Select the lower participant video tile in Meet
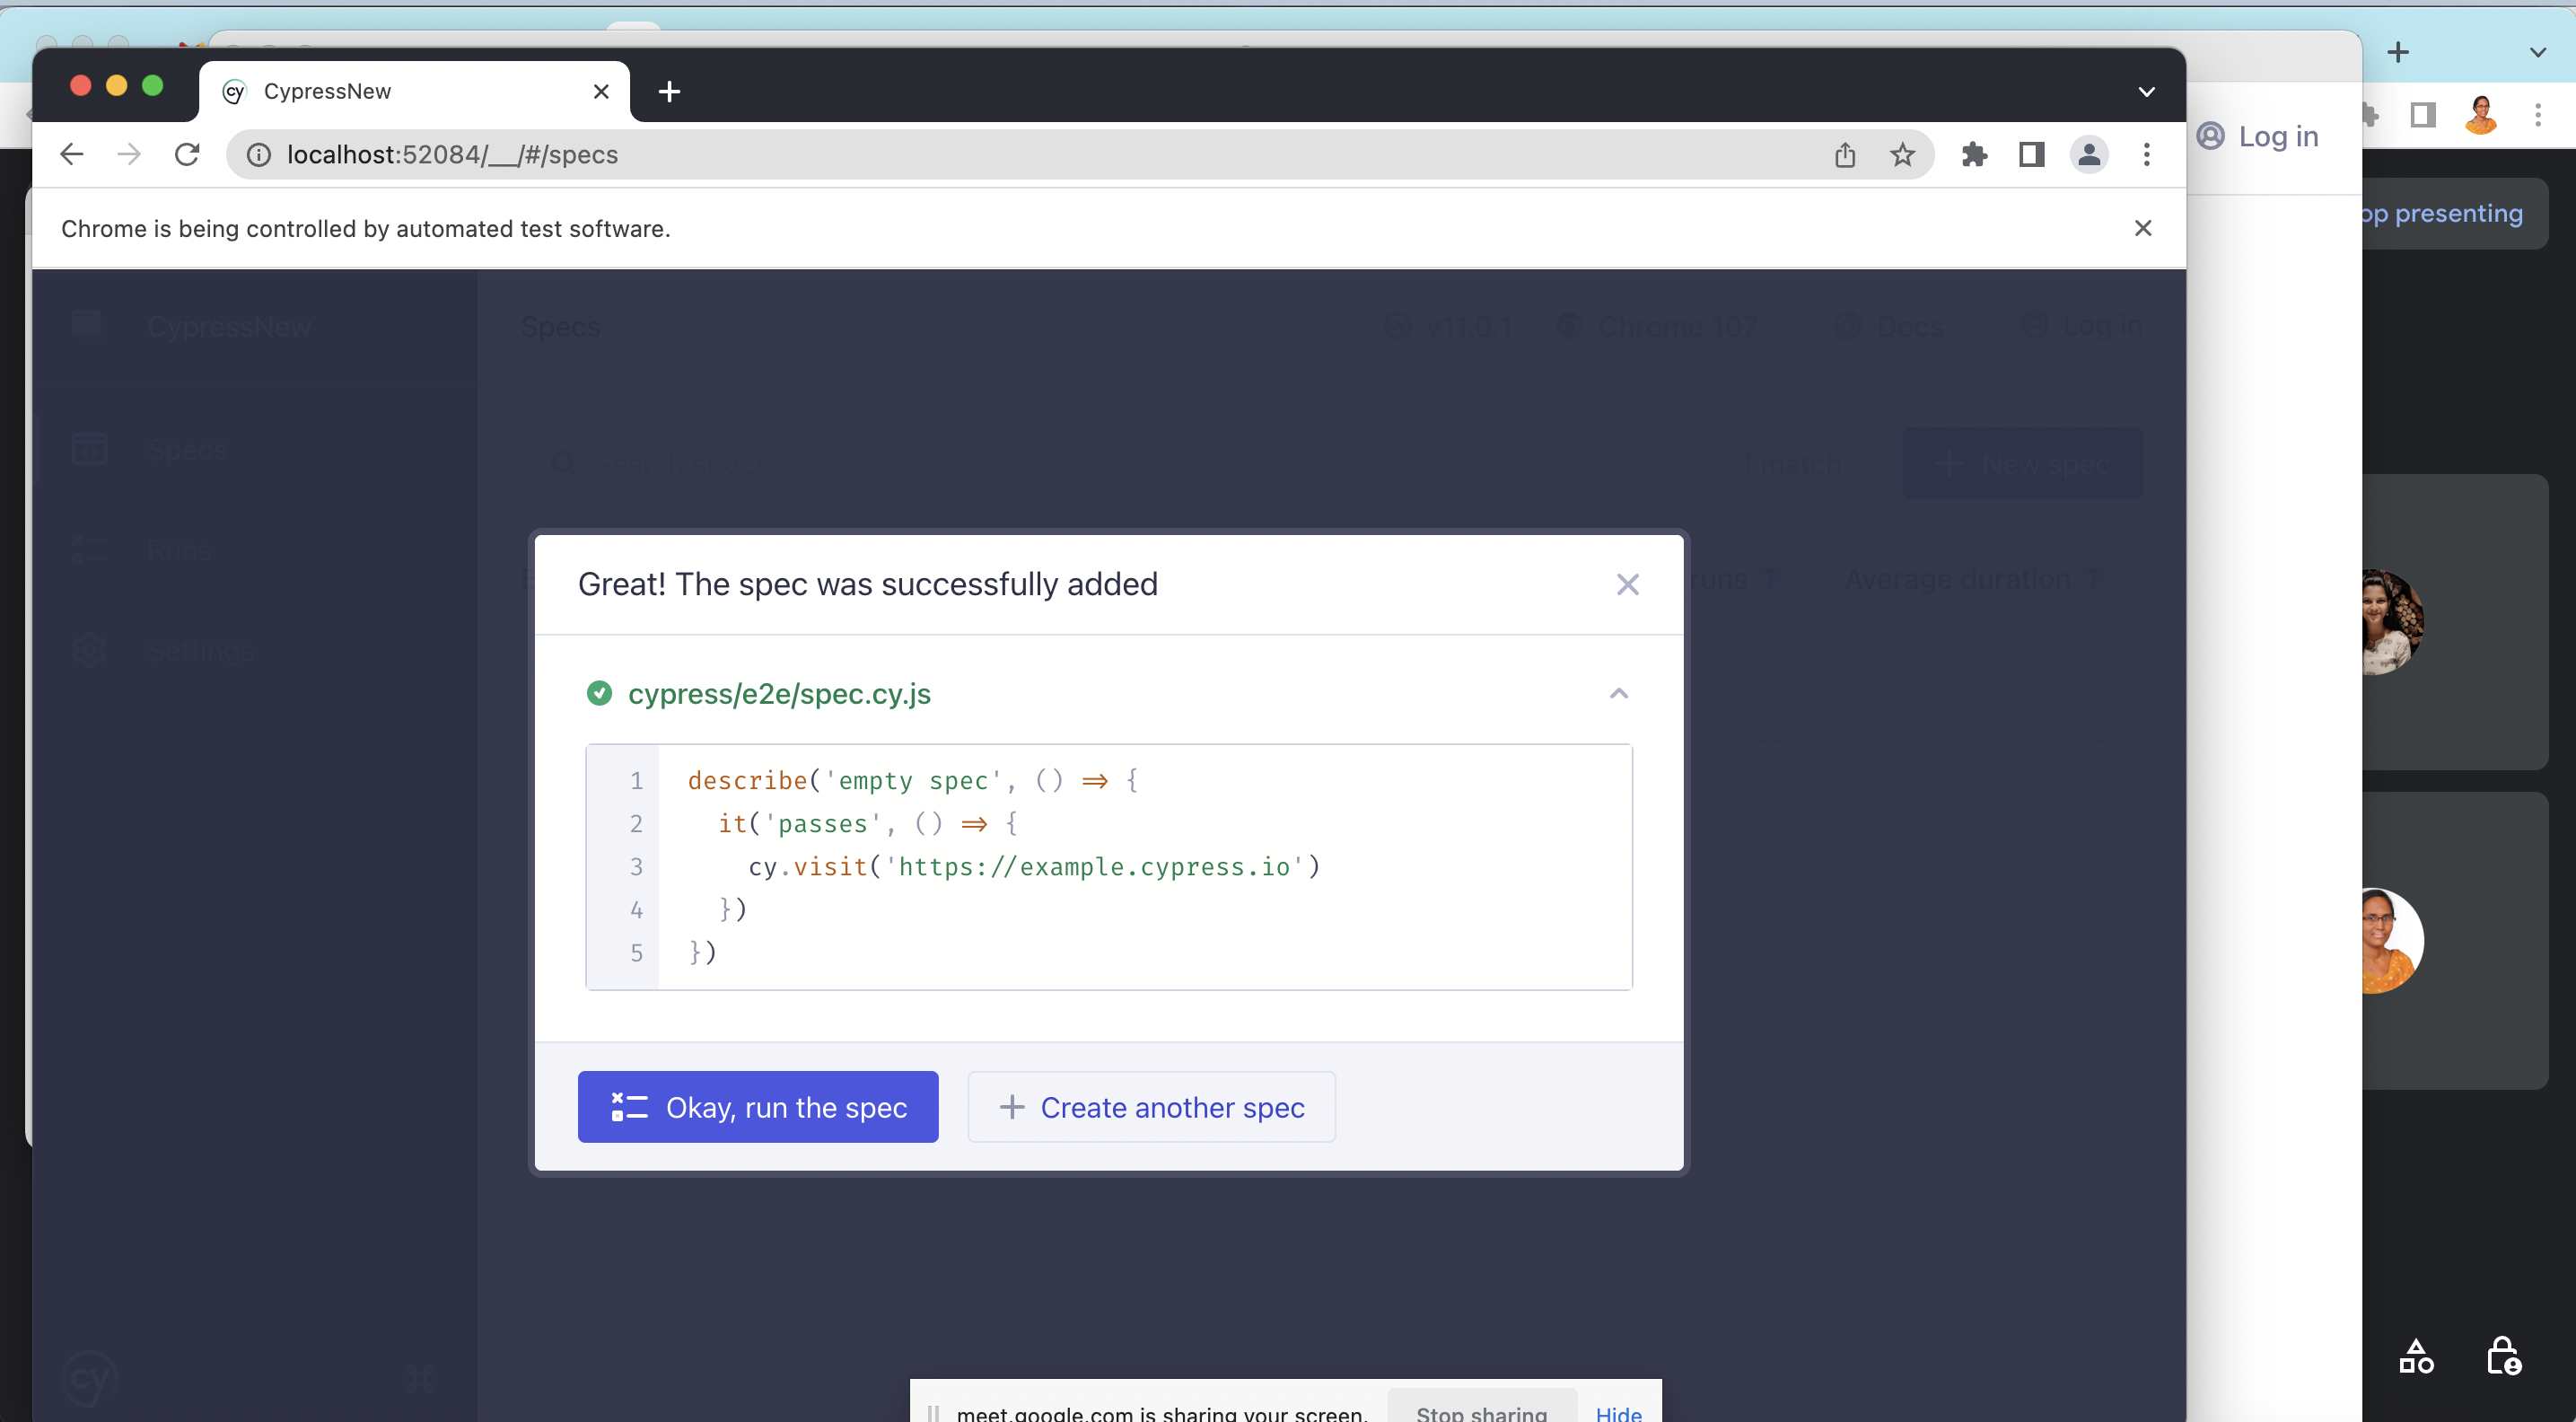This screenshot has width=2576, height=1422. (x=2454, y=941)
